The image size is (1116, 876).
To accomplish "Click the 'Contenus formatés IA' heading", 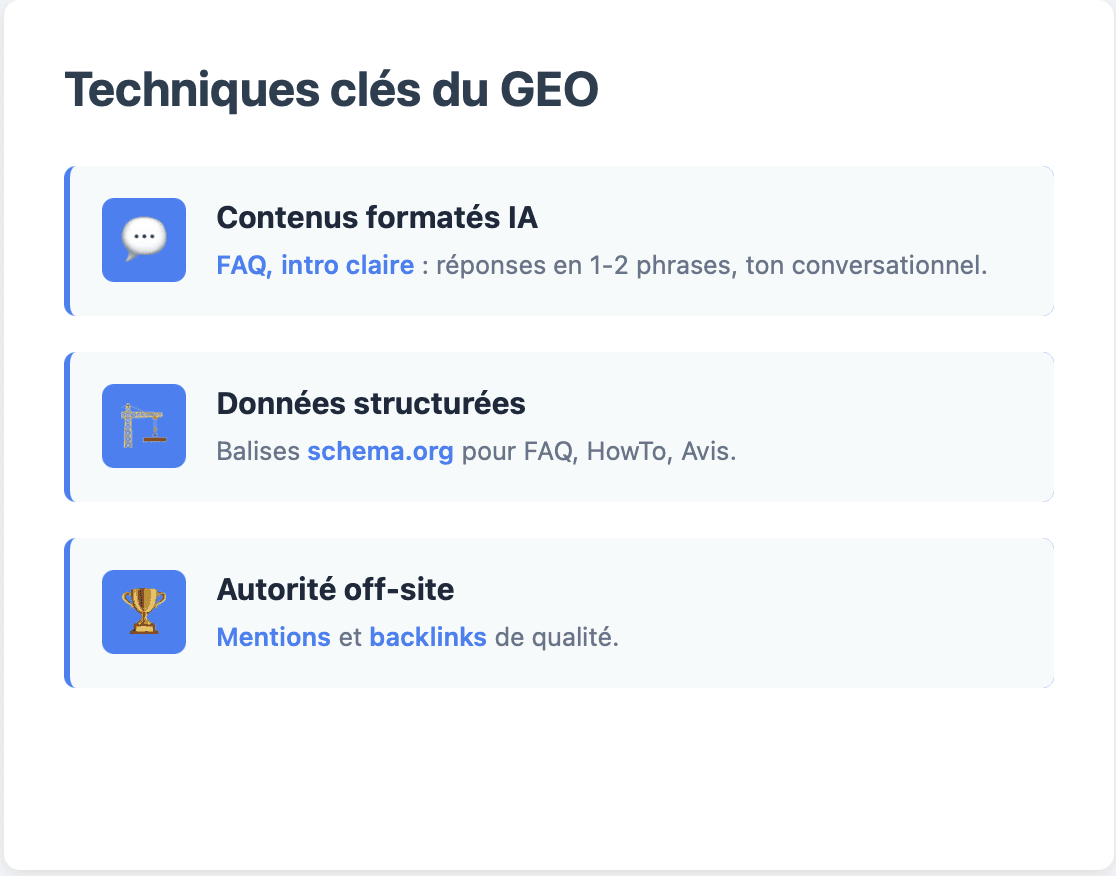I will [x=377, y=218].
